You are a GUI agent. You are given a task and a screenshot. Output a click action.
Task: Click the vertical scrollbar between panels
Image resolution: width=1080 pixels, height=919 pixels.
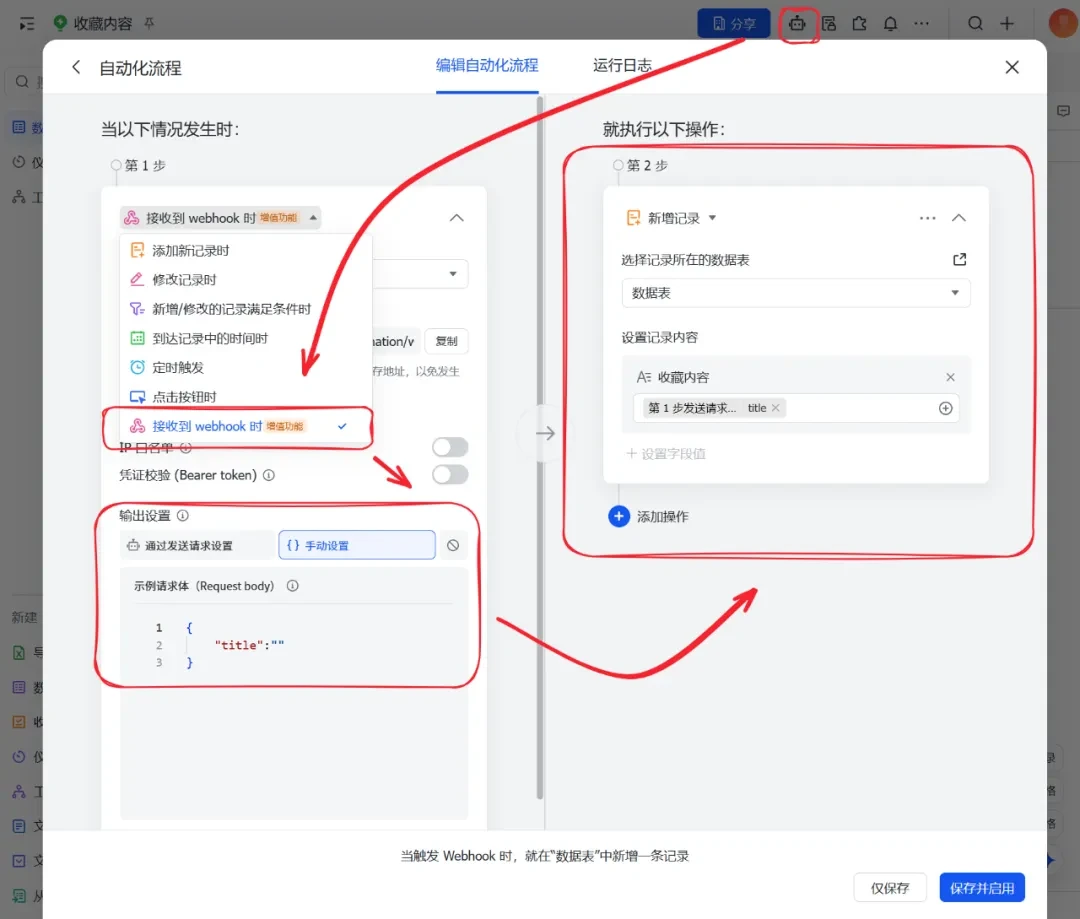[540, 448]
